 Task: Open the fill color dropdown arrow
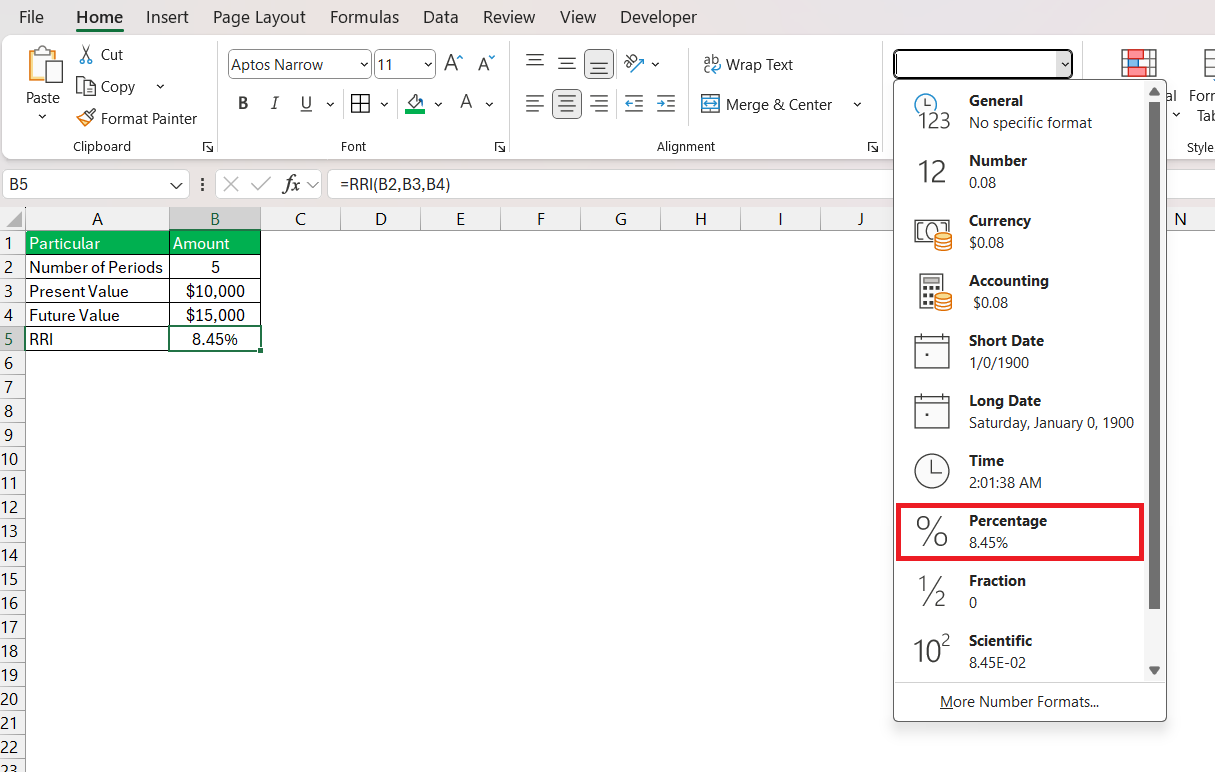[439, 104]
